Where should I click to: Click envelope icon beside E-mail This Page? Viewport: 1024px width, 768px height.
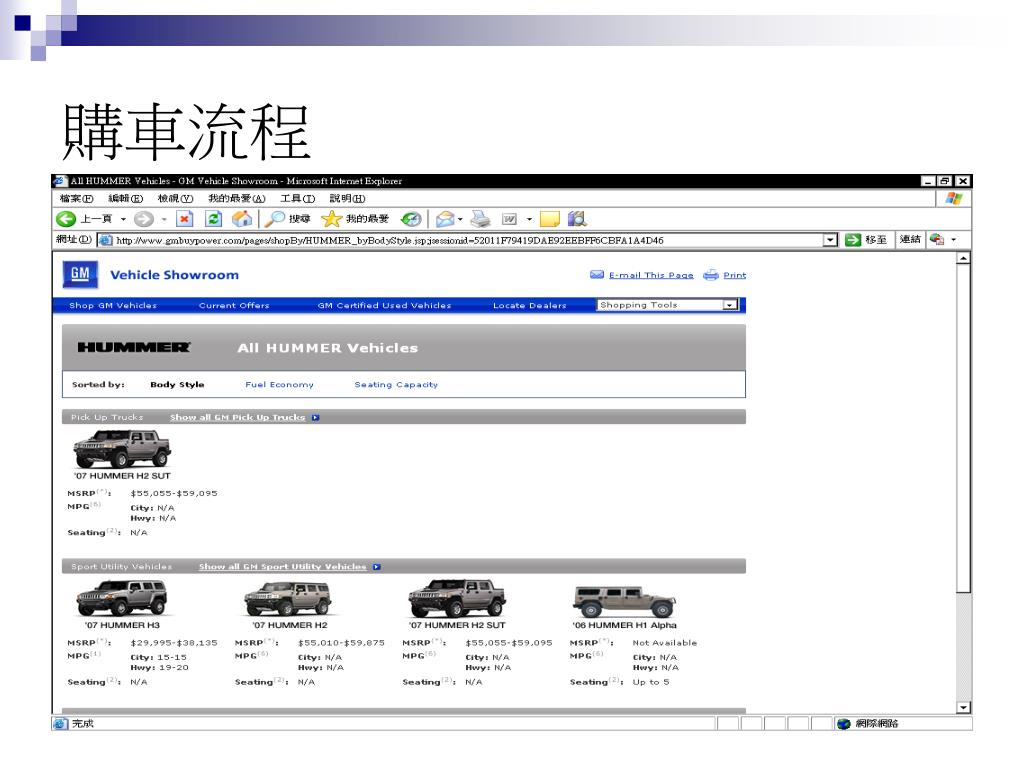597,275
